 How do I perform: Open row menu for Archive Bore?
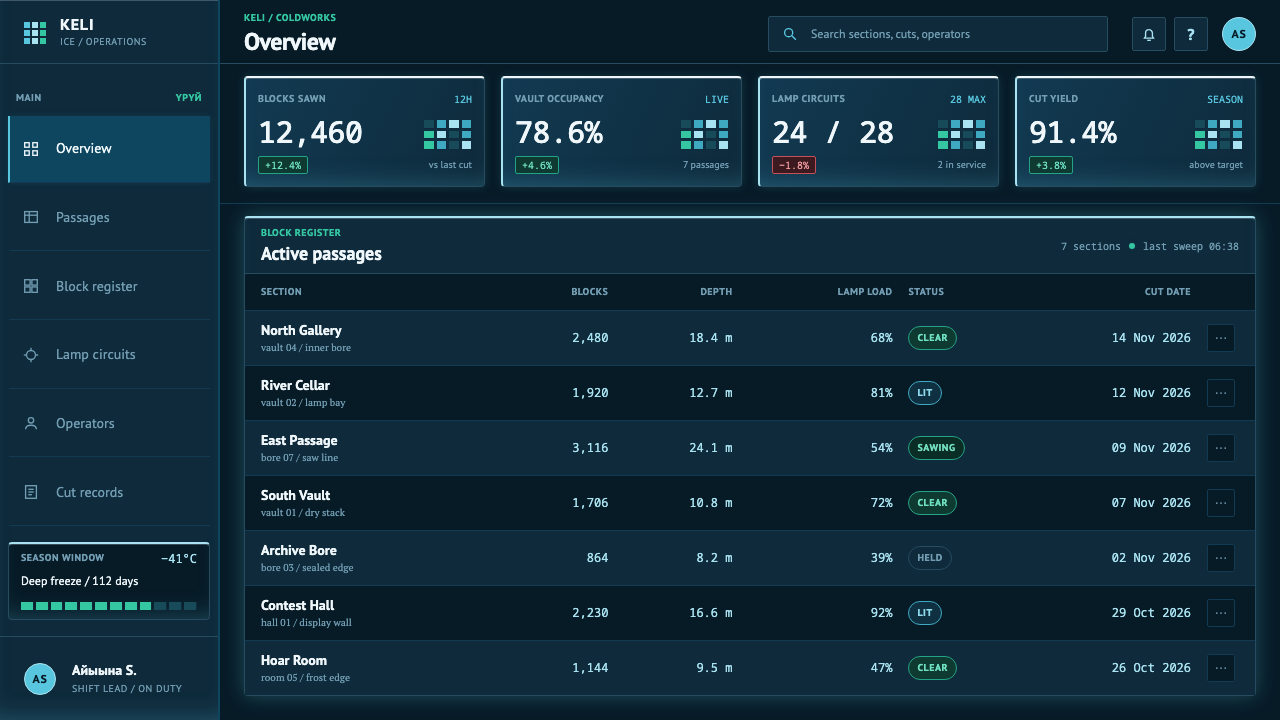(x=1221, y=558)
